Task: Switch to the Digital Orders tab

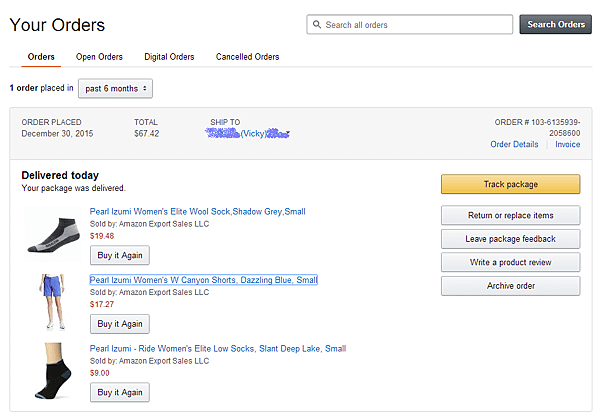Action: pyautogui.click(x=169, y=57)
